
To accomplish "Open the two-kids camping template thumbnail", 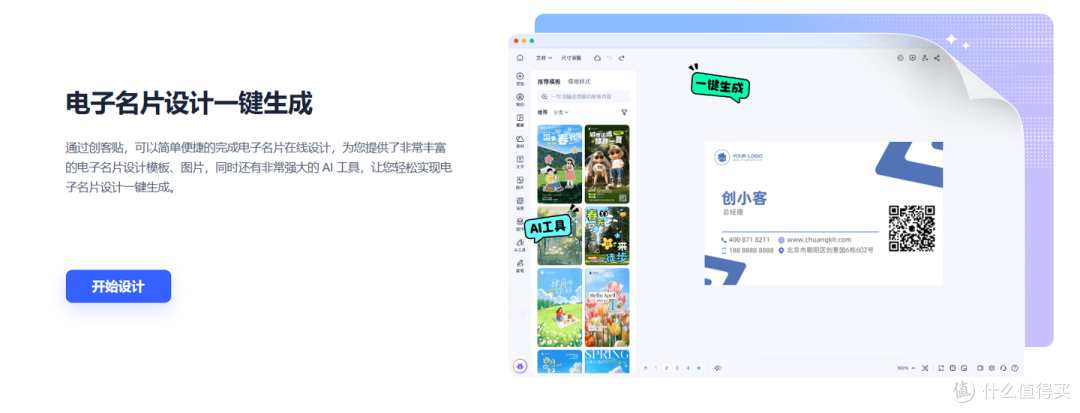I will pyautogui.click(x=607, y=164).
